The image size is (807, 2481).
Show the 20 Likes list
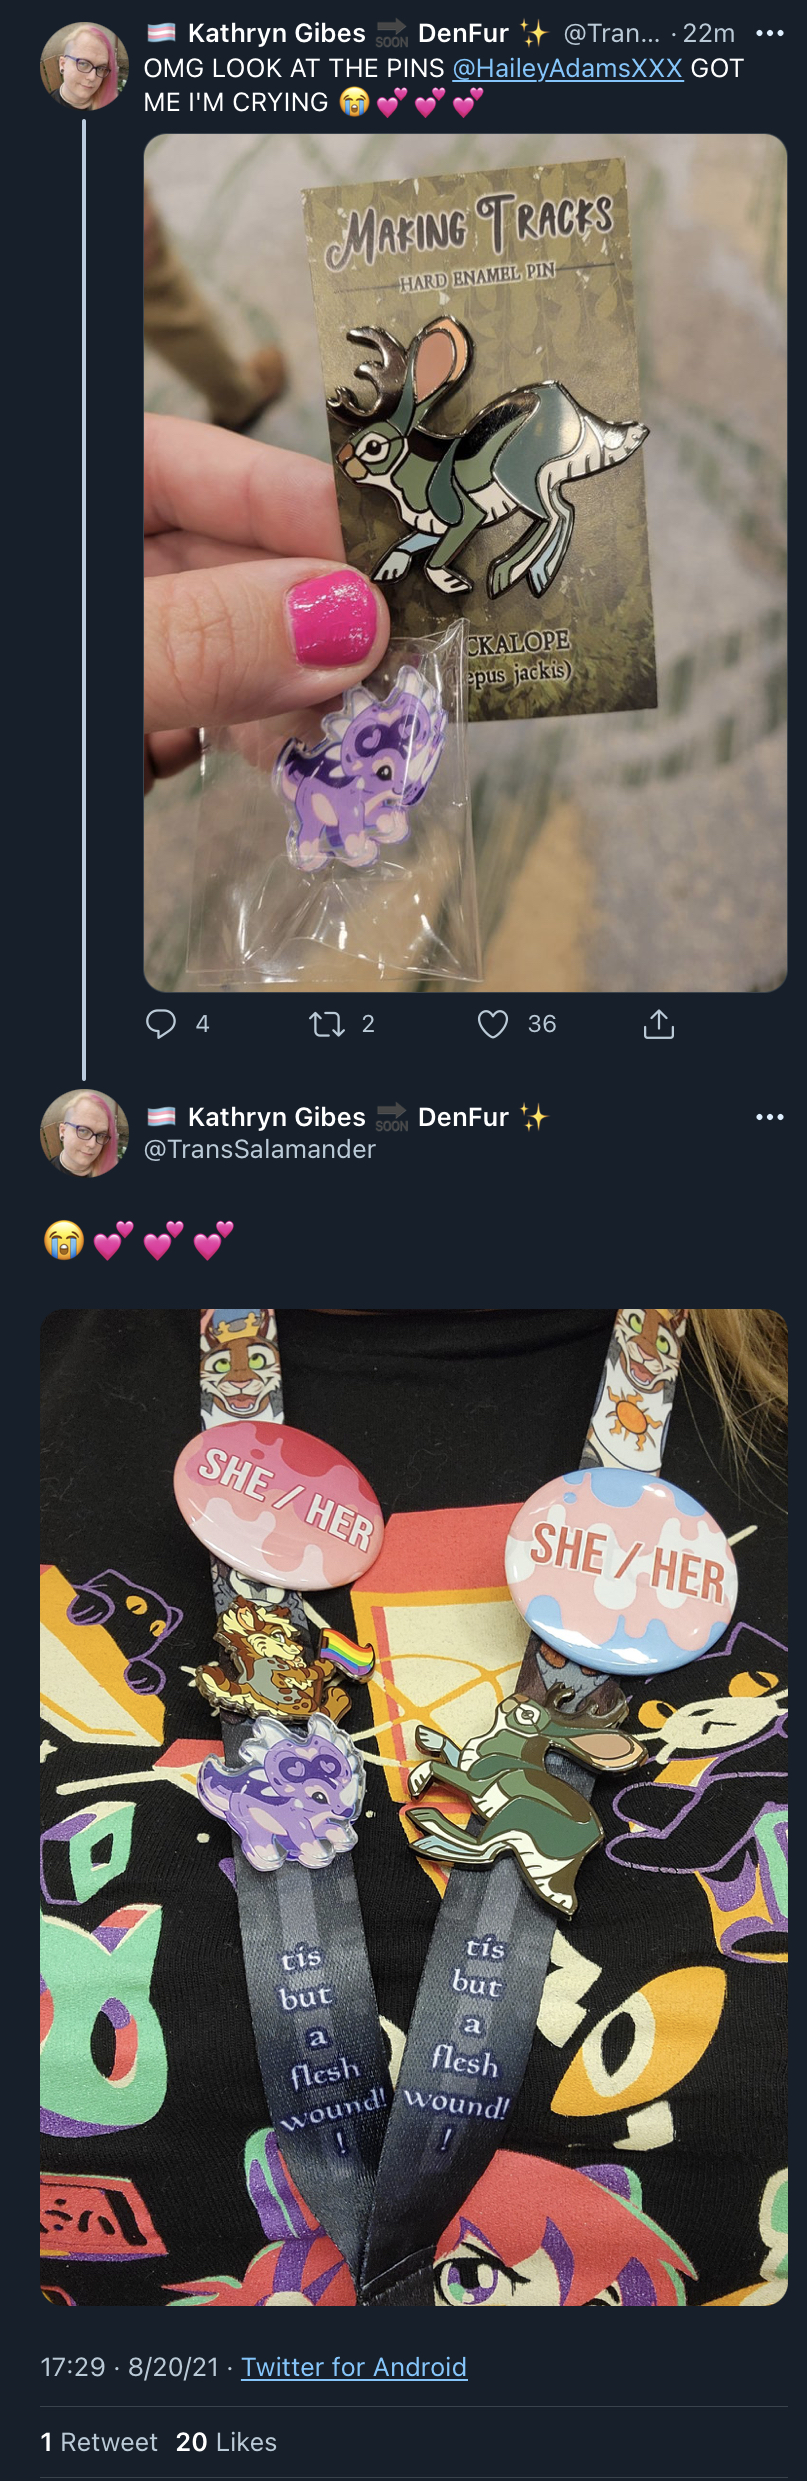226,2442
